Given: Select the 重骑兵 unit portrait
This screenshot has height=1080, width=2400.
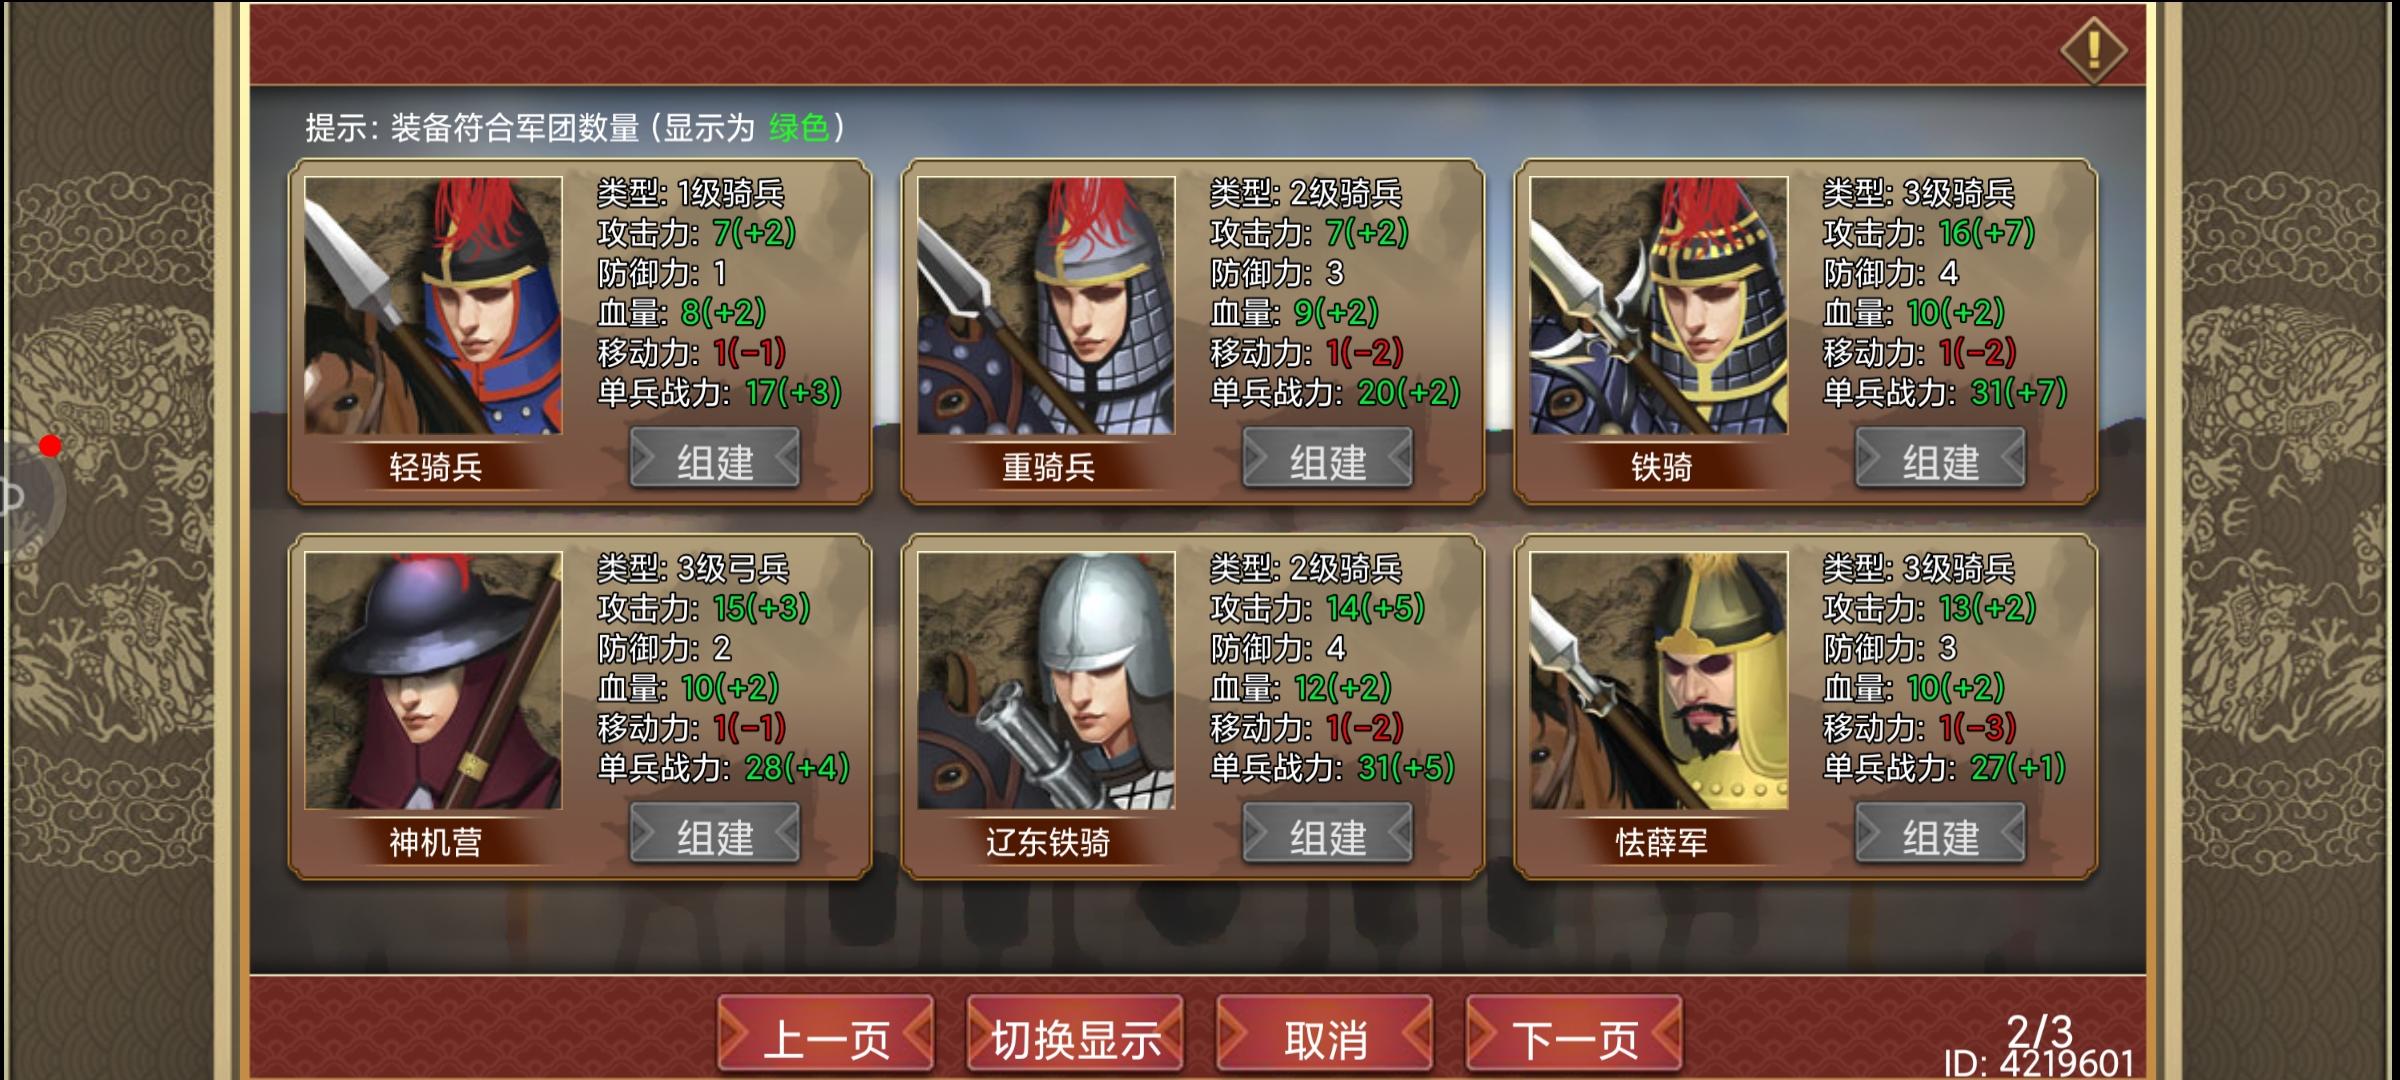Looking at the screenshot, I should pos(1046,305).
